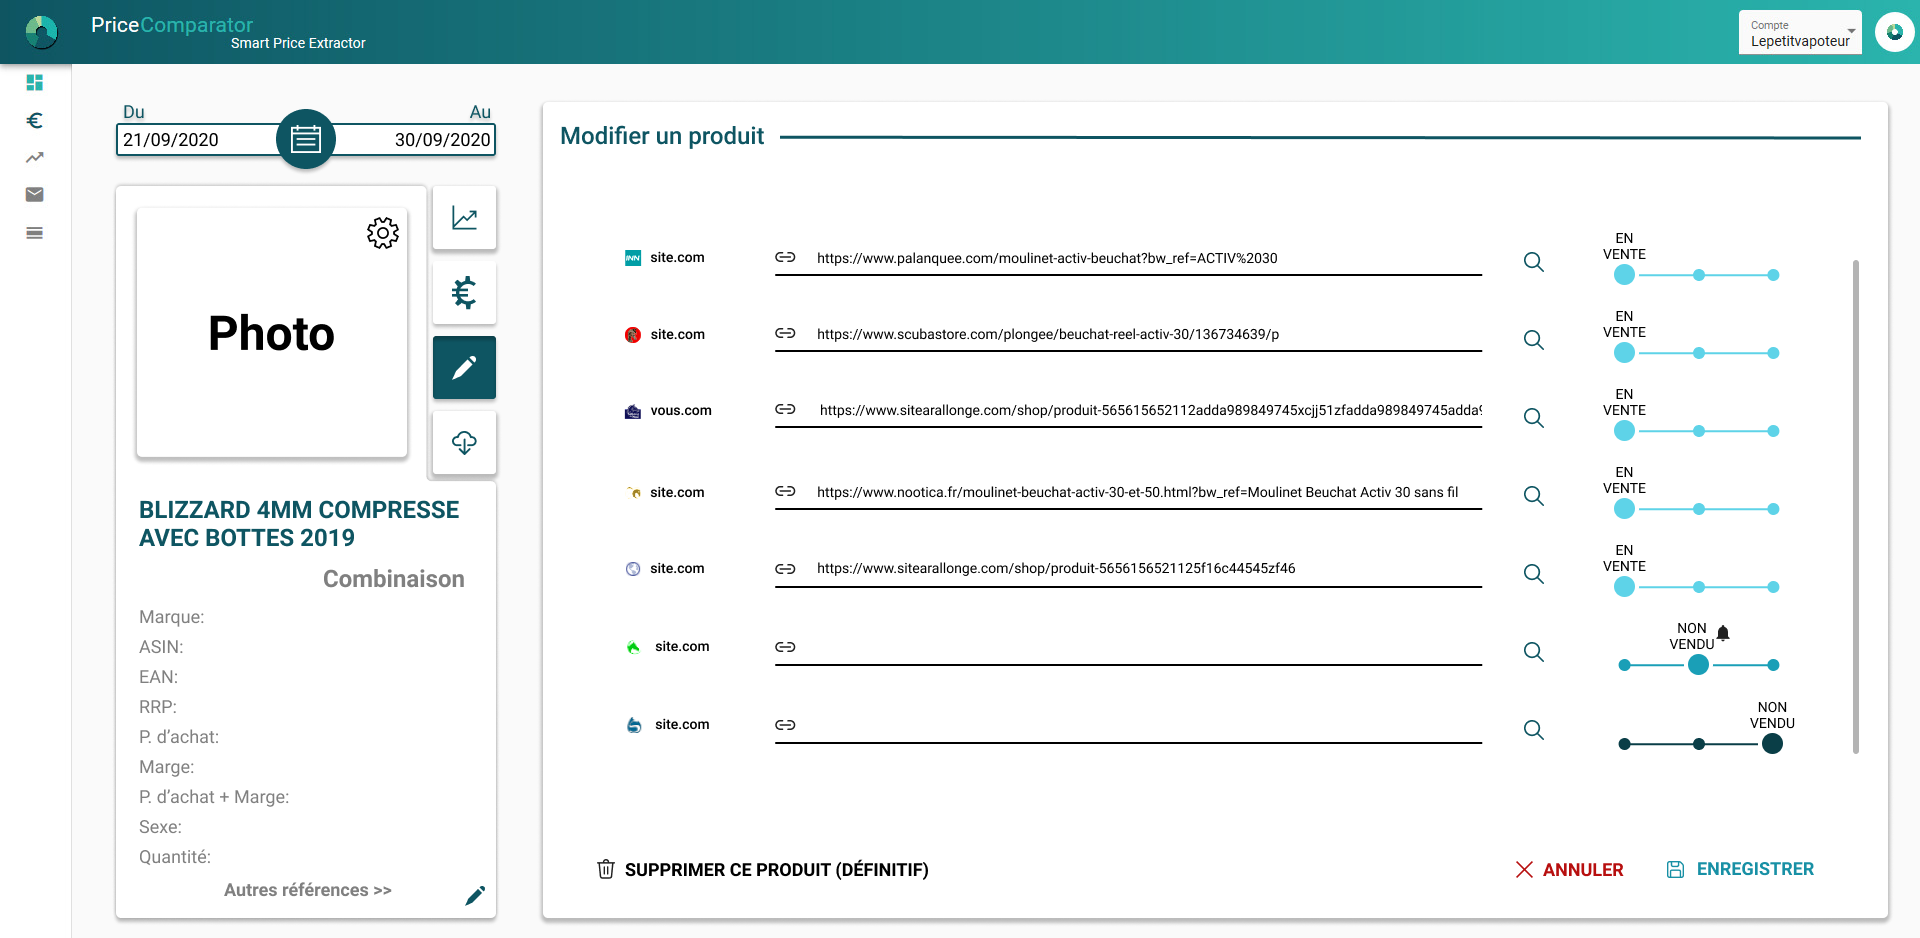Select the pencil edit product button

tap(464, 368)
